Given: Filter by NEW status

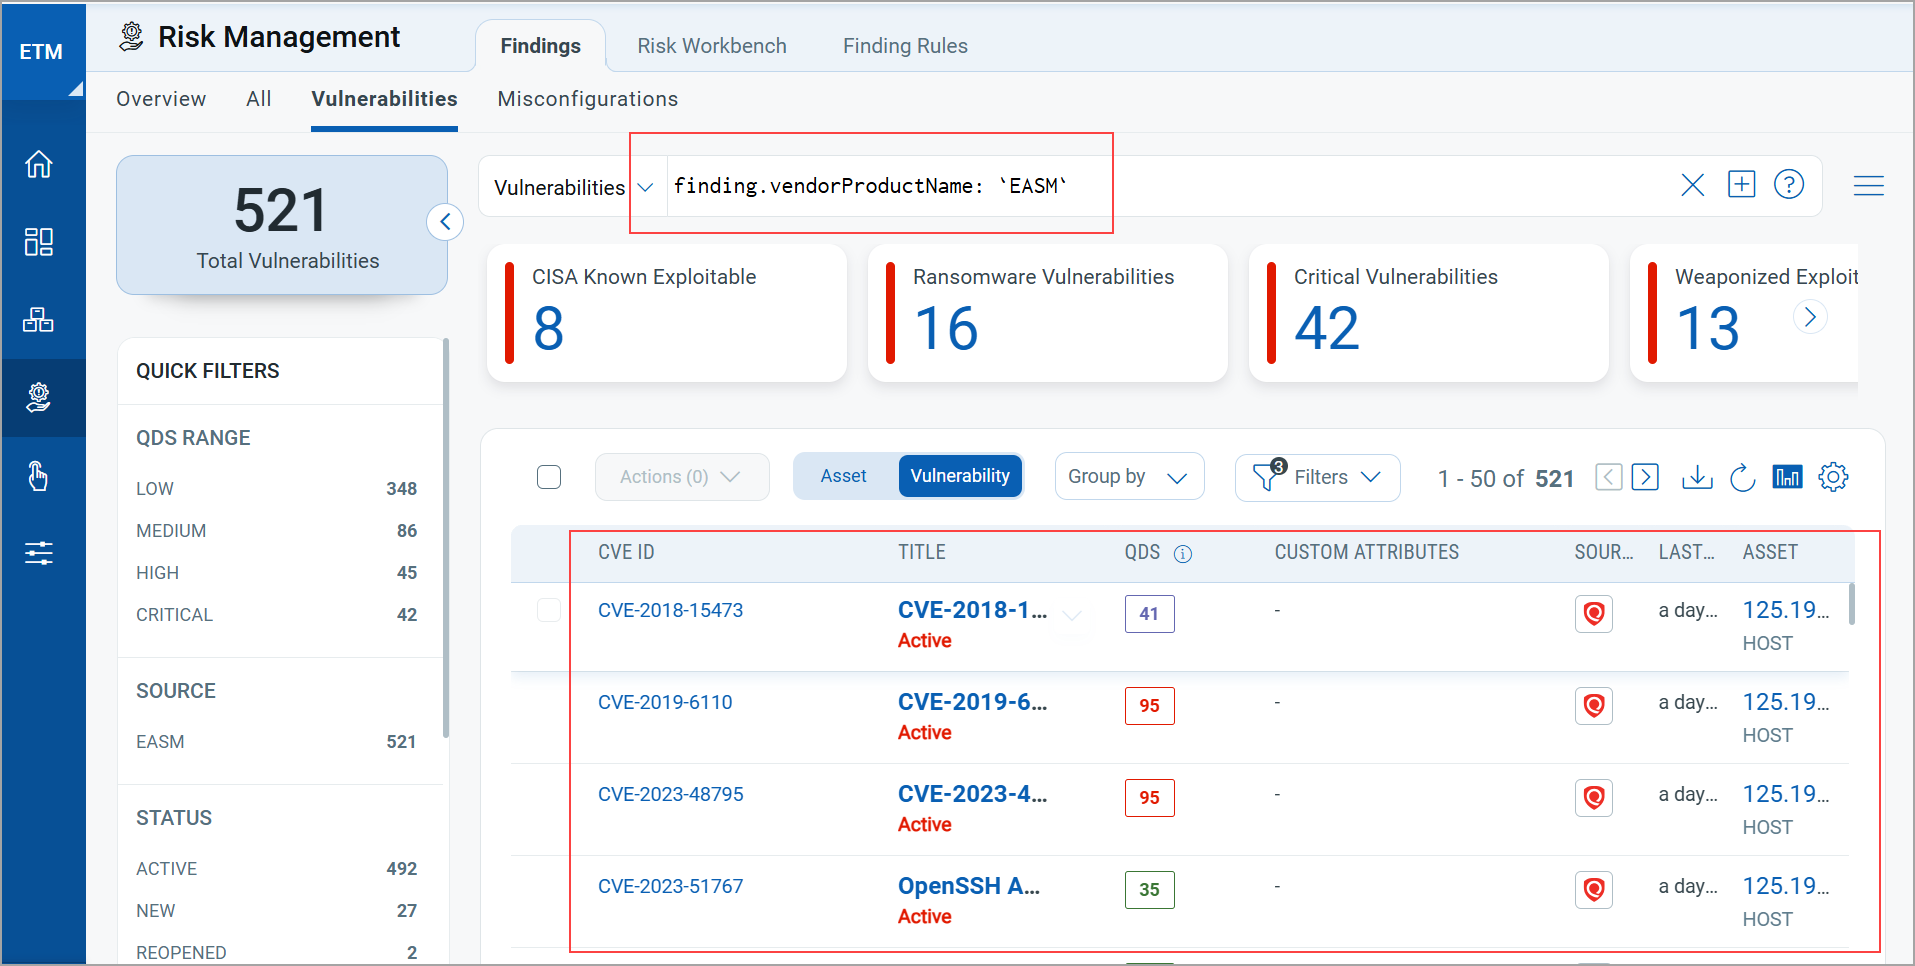Looking at the screenshot, I should click(x=276, y=911).
